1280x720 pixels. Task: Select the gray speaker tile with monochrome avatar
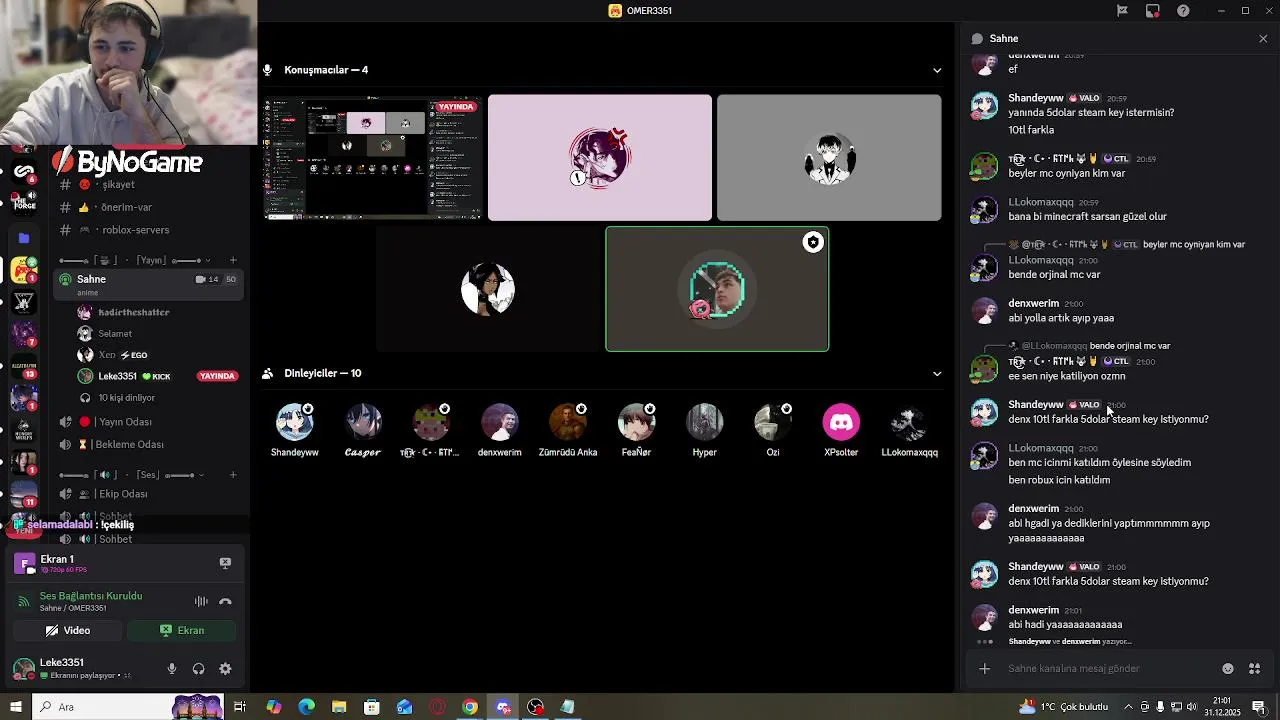tap(829, 158)
